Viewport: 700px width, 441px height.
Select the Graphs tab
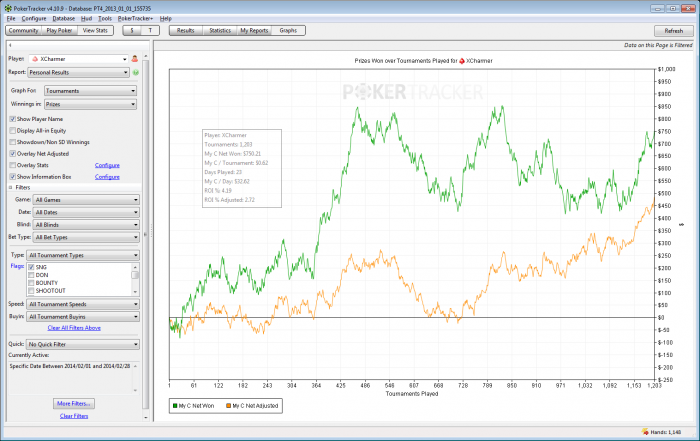click(288, 30)
